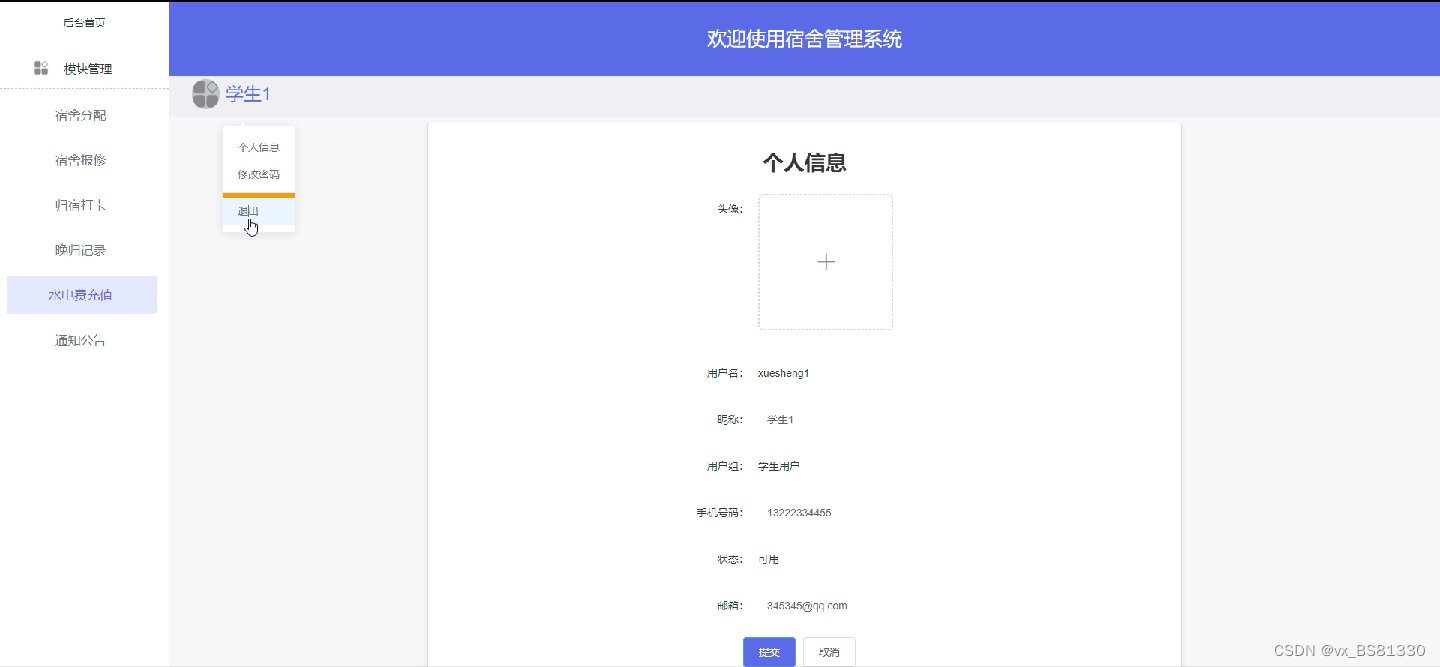Select the 归宿打卡 sidebar item
This screenshot has height=667, width=1440.
(x=81, y=205)
